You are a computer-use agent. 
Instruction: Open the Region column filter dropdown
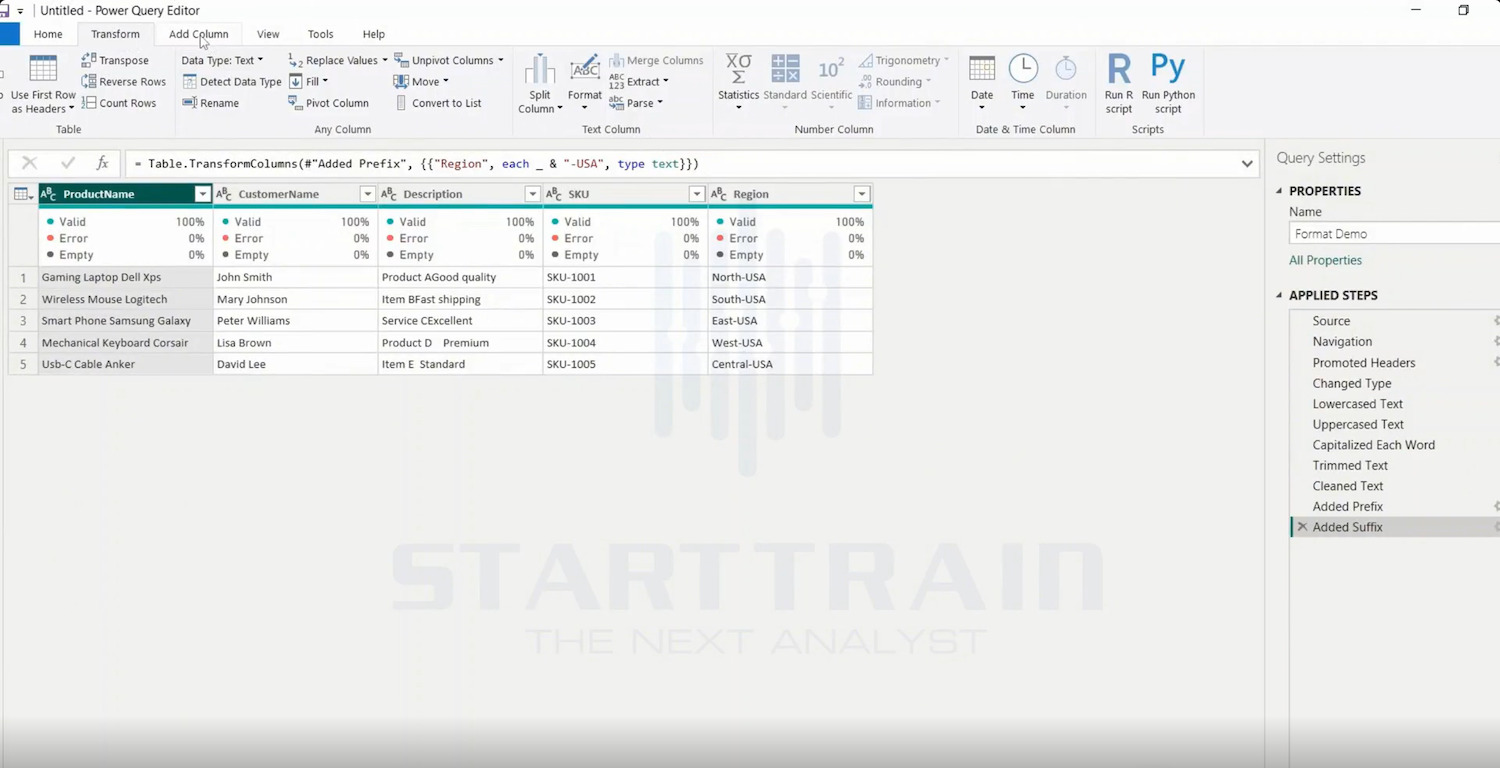[x=862, y=194]
